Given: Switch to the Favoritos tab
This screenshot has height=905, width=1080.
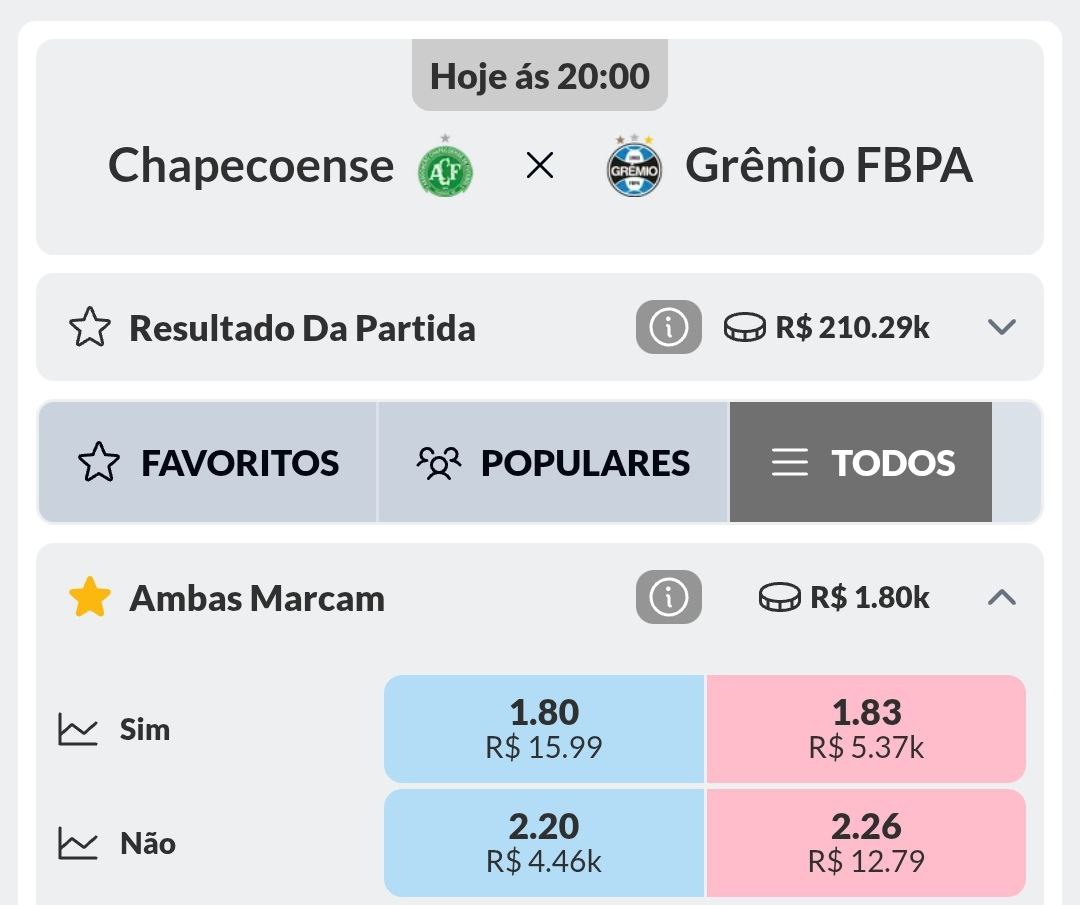Looking at the screenshot, I should [208, 463].
